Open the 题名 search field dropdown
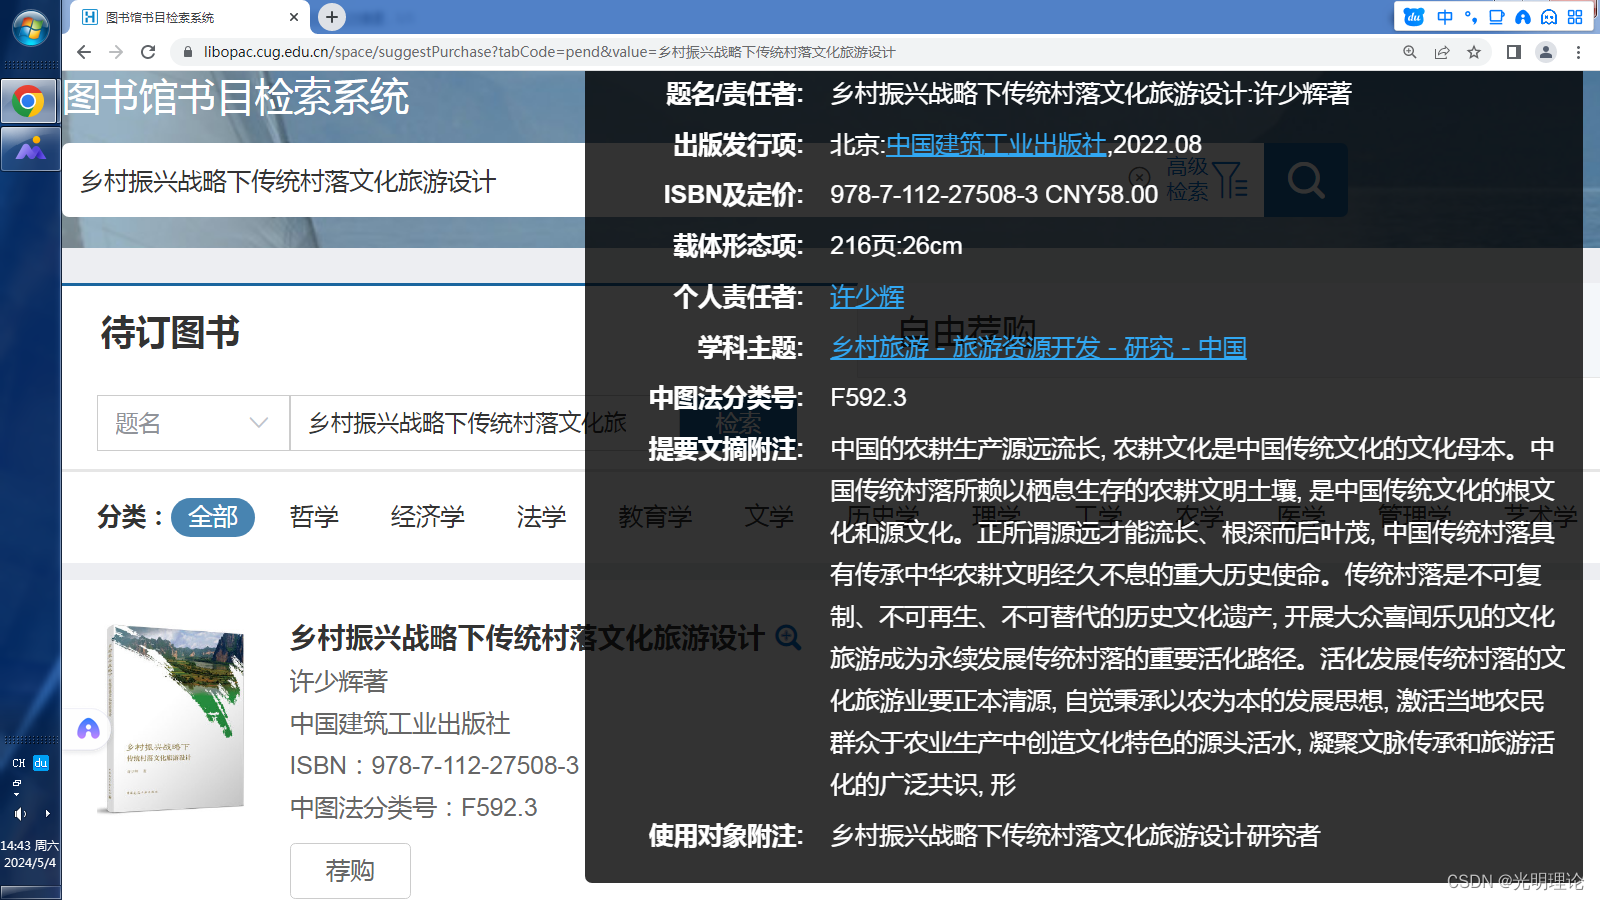This screenshot has width=1600, height=900. [x=193, y=423]
